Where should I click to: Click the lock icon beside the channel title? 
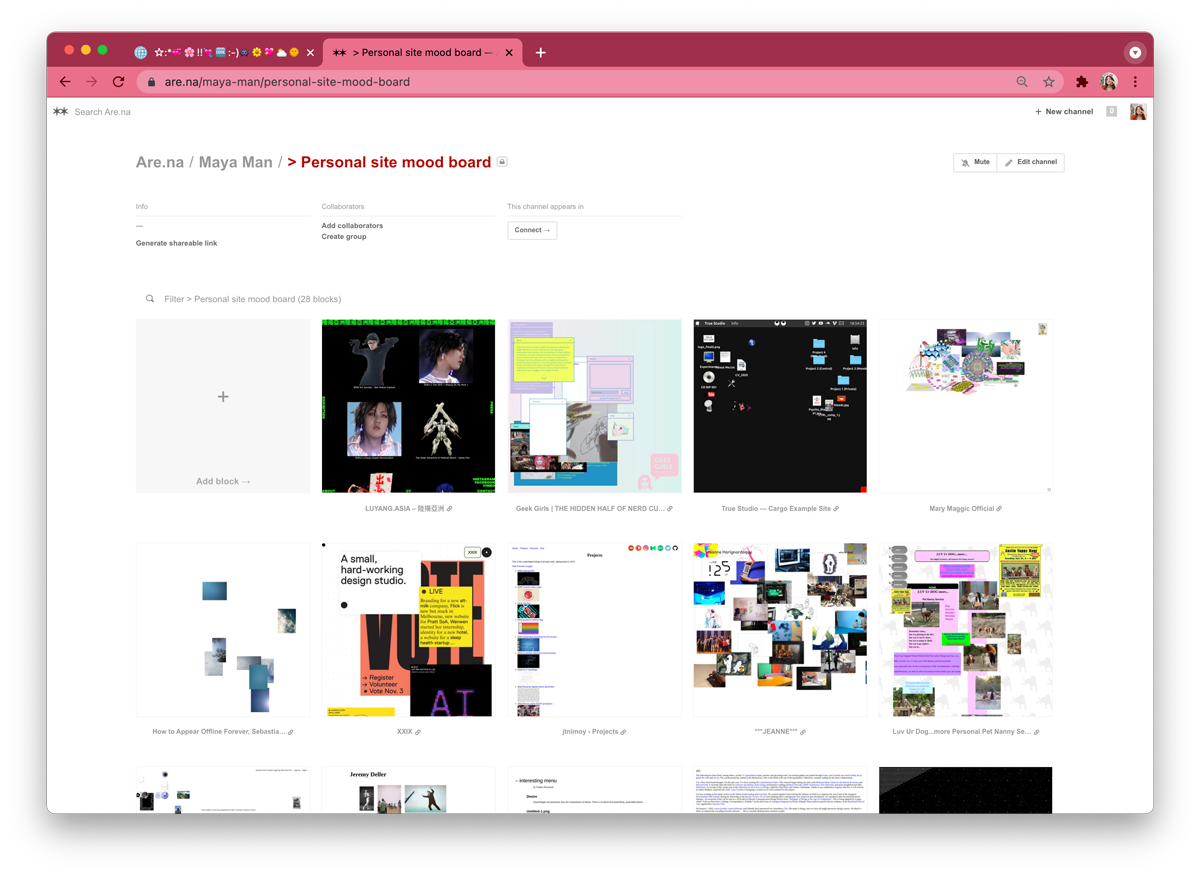tap(502, 161)
